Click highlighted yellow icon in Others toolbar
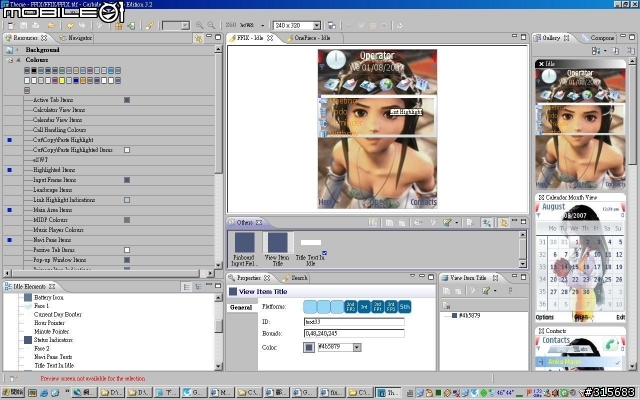Image resolution: width=640 pixels, height=400 pixels. [x=503, y=222]
